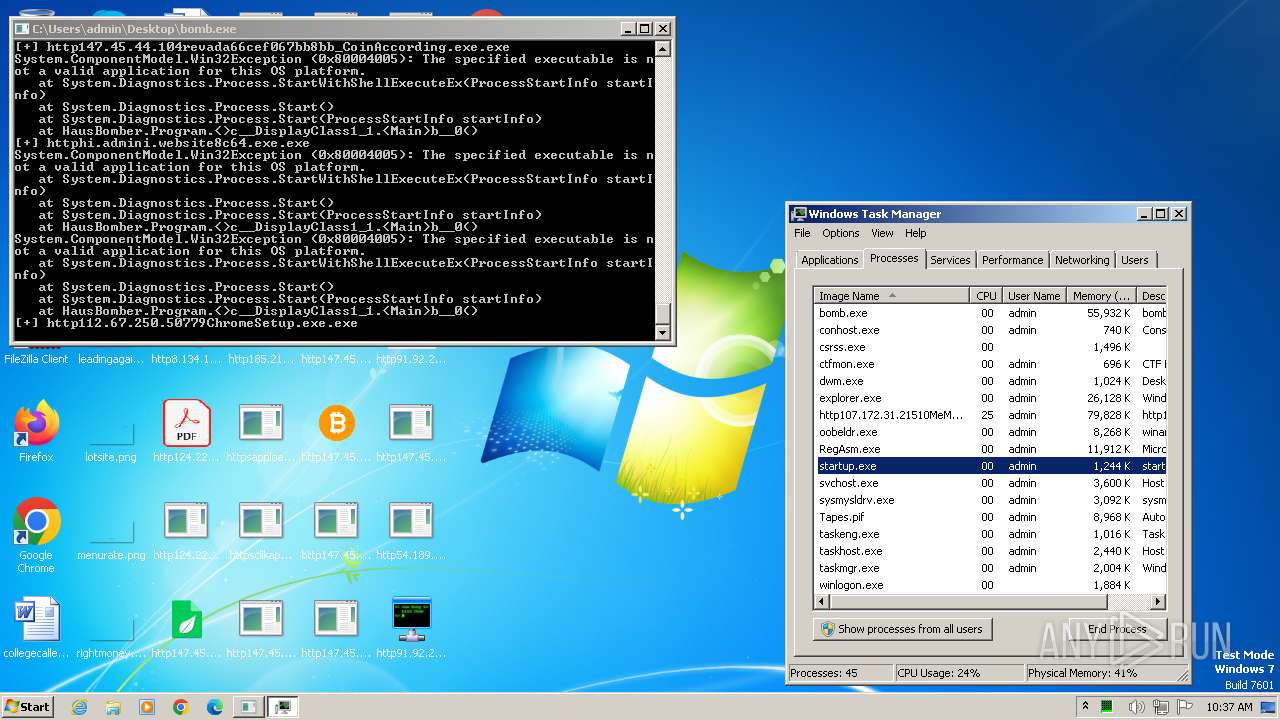Open the Firefox desktop shortcut
Viewport: 1280px width, 720px height.
click(x=36, y=432)
